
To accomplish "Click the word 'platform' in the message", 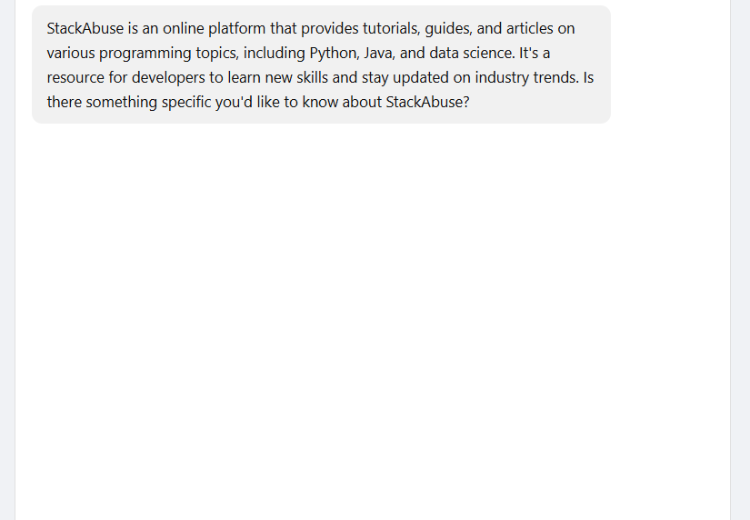I will click(x=237, y=29).
